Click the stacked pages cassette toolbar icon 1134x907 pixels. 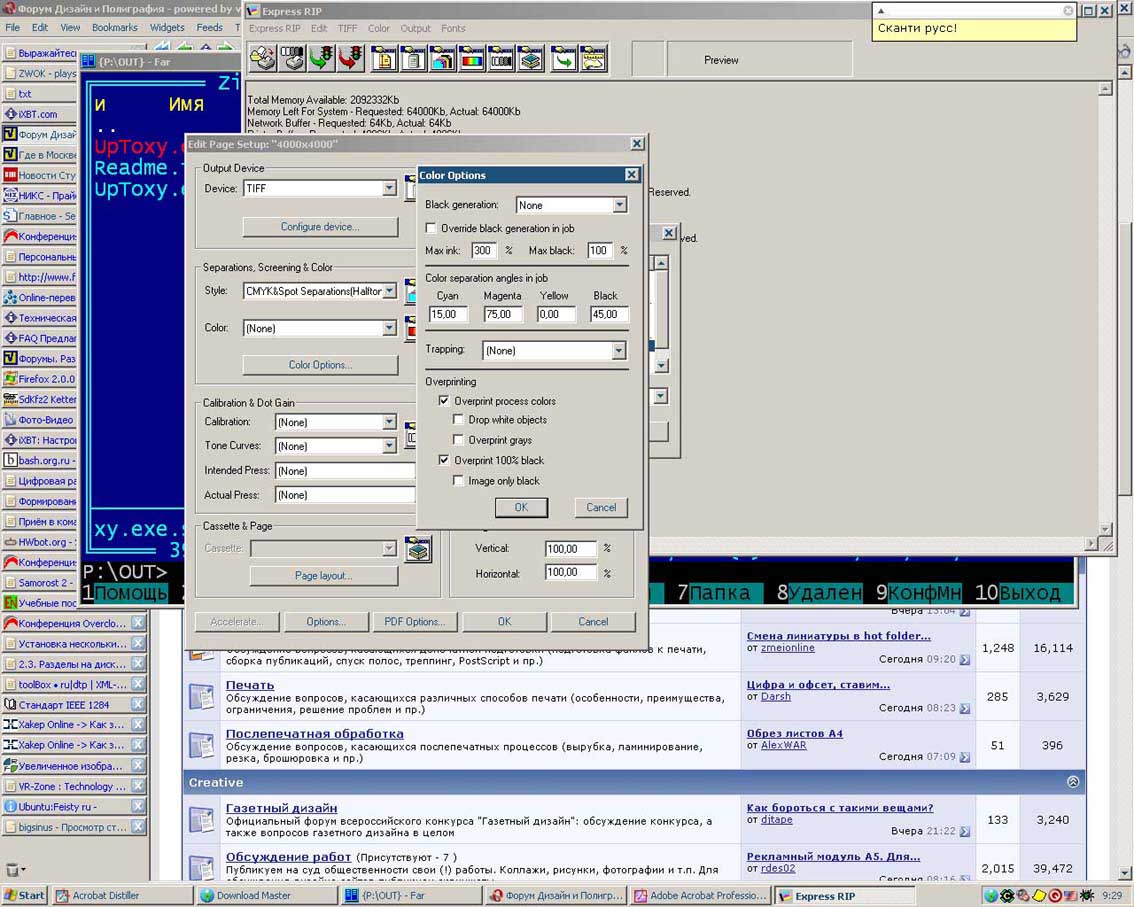(530, 59)
